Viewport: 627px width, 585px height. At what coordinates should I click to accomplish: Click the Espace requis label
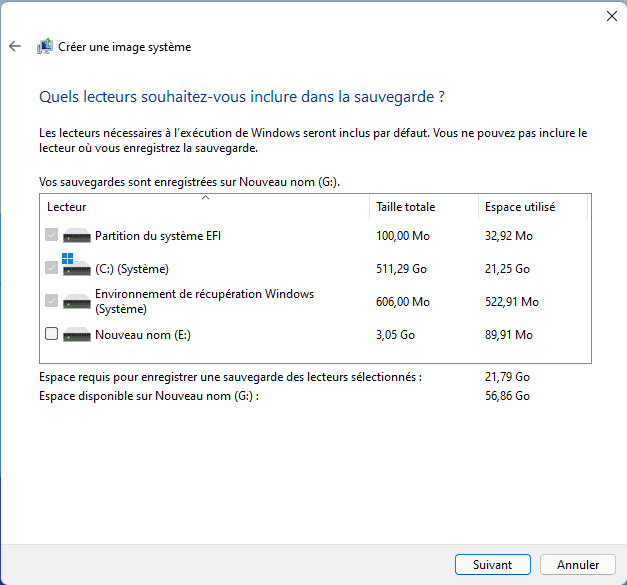(x=230, y=377)
